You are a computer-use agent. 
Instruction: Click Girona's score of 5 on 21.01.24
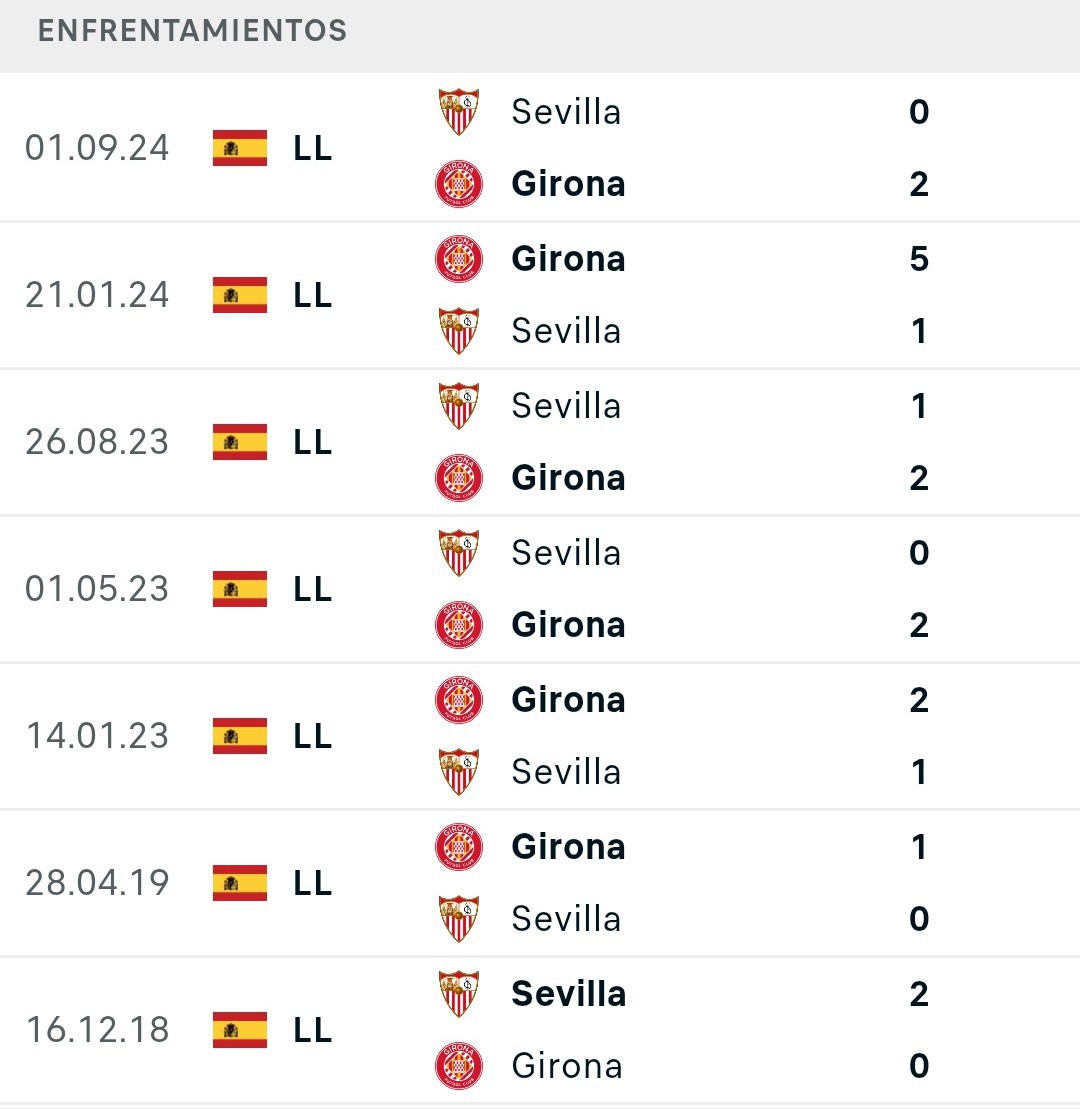pyautogui.click(x=919, y=259)
